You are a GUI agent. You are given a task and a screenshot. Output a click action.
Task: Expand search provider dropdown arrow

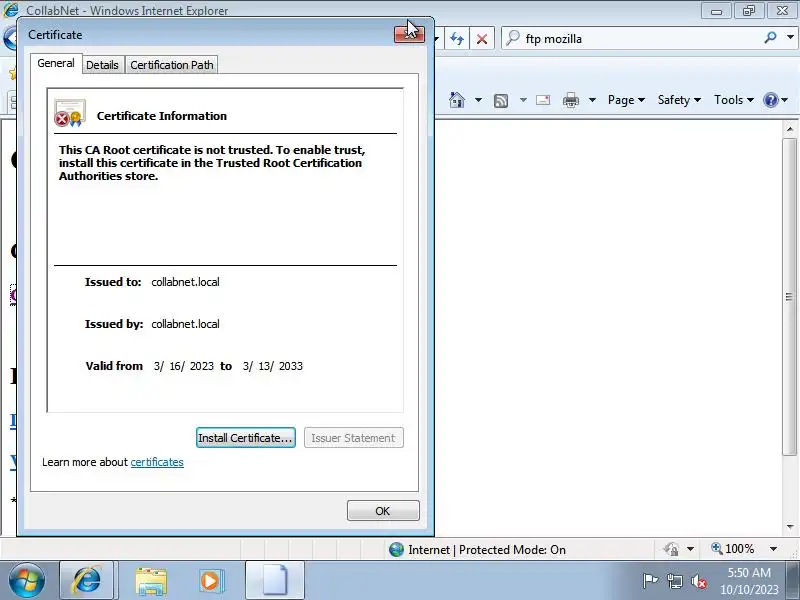[x=790, y=38]
